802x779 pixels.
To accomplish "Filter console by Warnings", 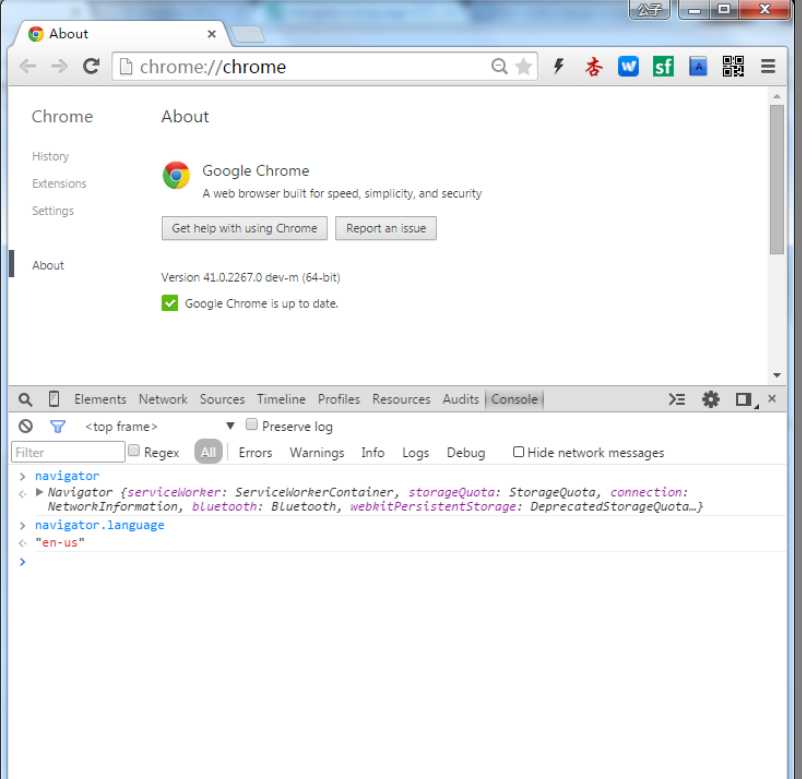I will (317, 453).
